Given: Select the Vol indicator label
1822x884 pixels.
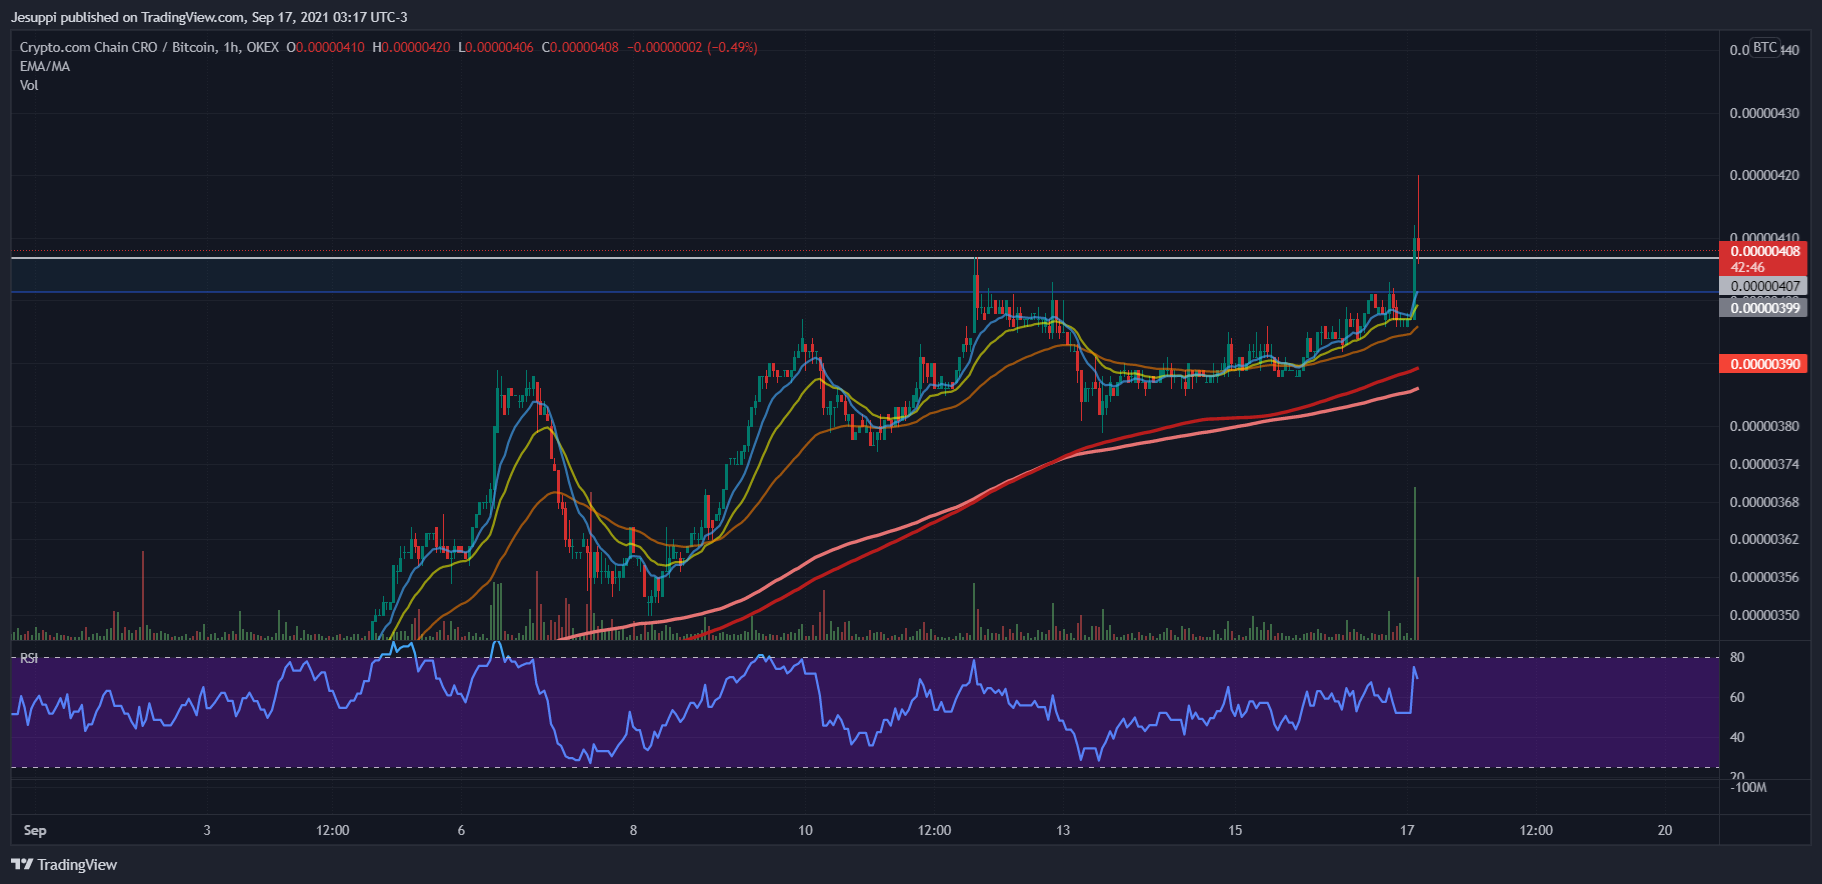Looking at the screenshot, I should [29, 85].
